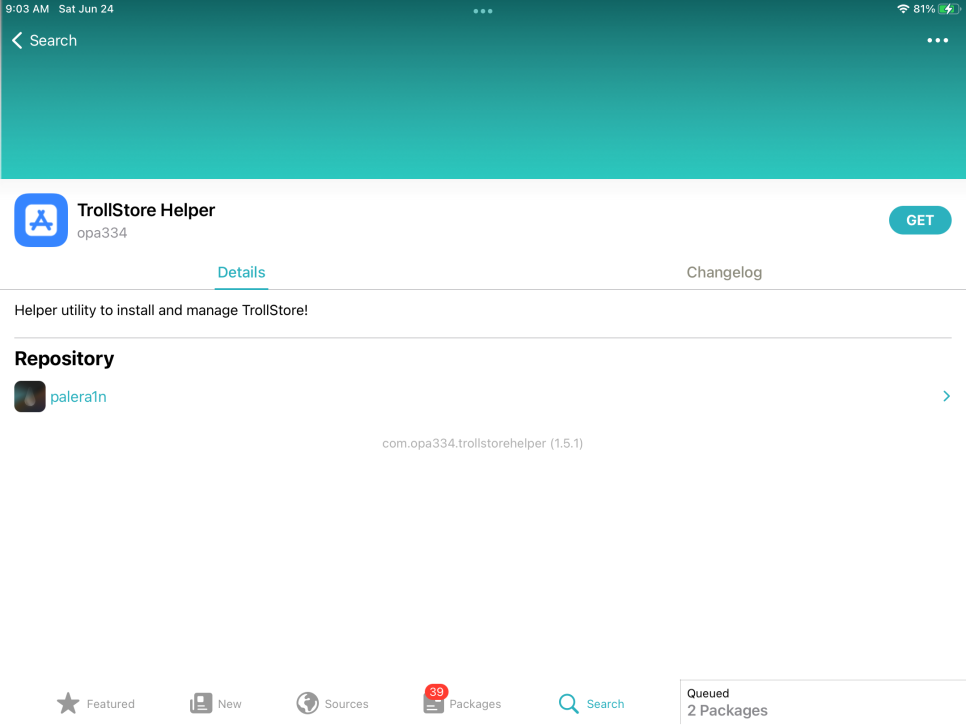966x725 pixels.
Task: Open the New tab
Action: tap(216, 703)
